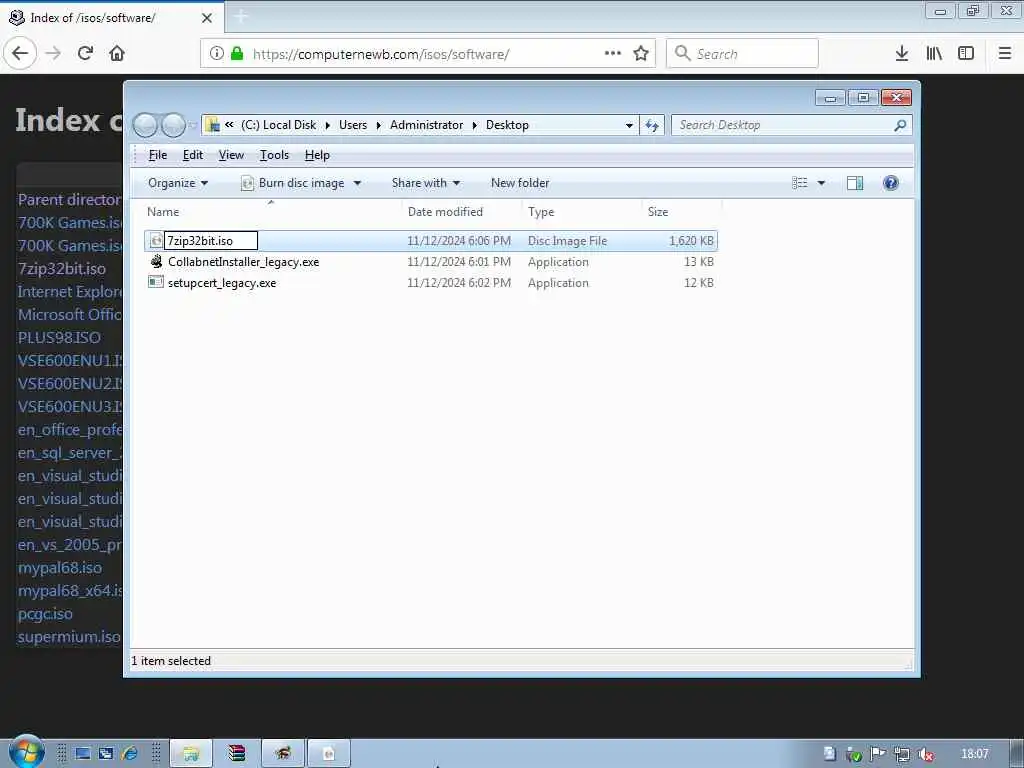Image resolution: width=1024 pixels, height=768 pixels.
Task: Open the Organize dropdown
Action: click(x=178, y=183)
